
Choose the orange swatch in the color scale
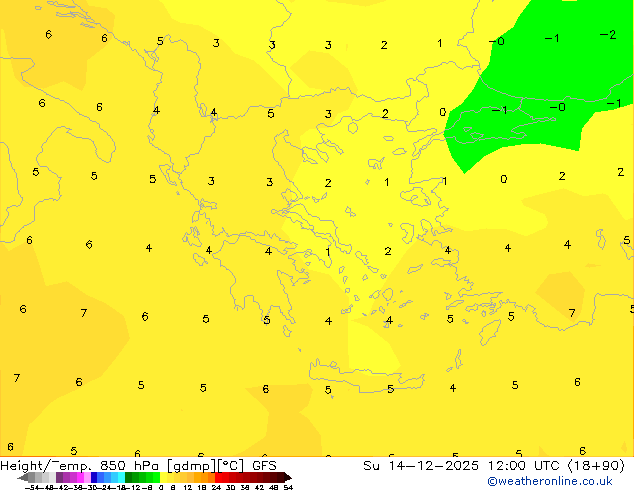point(202,478)
